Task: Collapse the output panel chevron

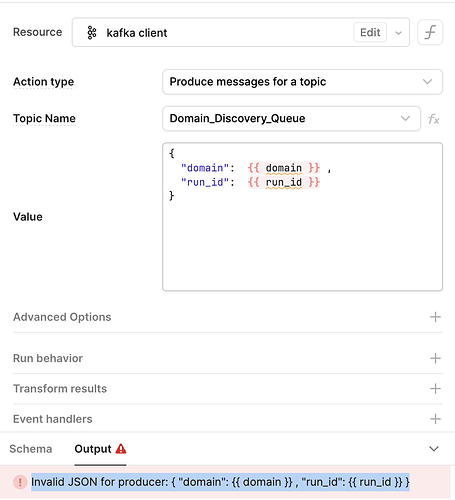Action: pos(434,449)
